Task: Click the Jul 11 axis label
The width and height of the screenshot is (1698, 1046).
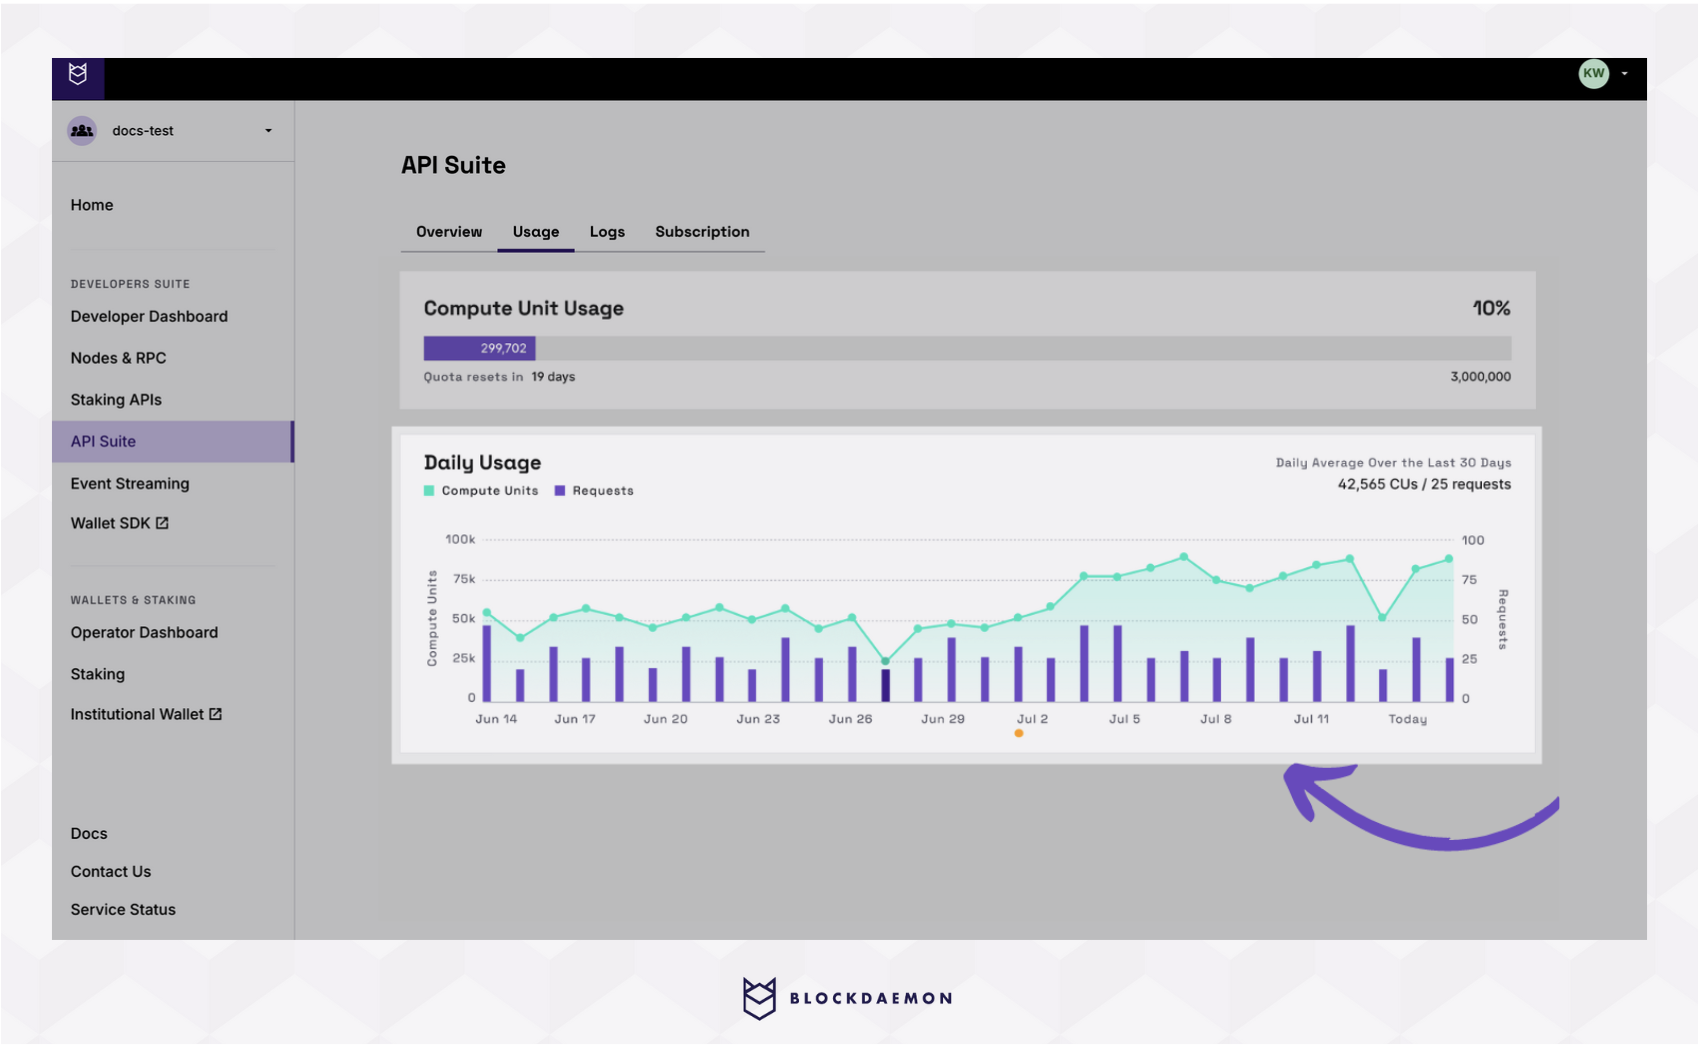Action: [x=1311, y=719]
